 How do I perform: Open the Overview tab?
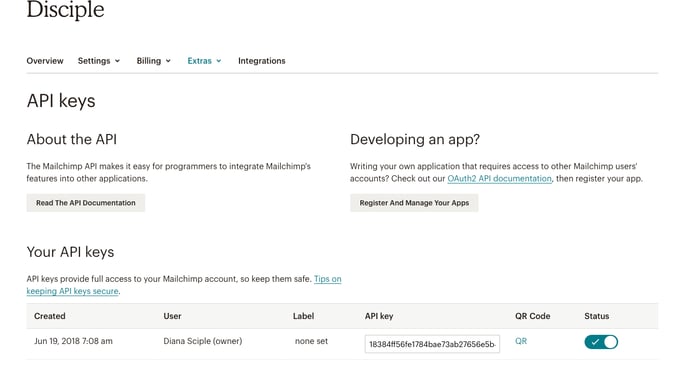[x=45, y=61]
